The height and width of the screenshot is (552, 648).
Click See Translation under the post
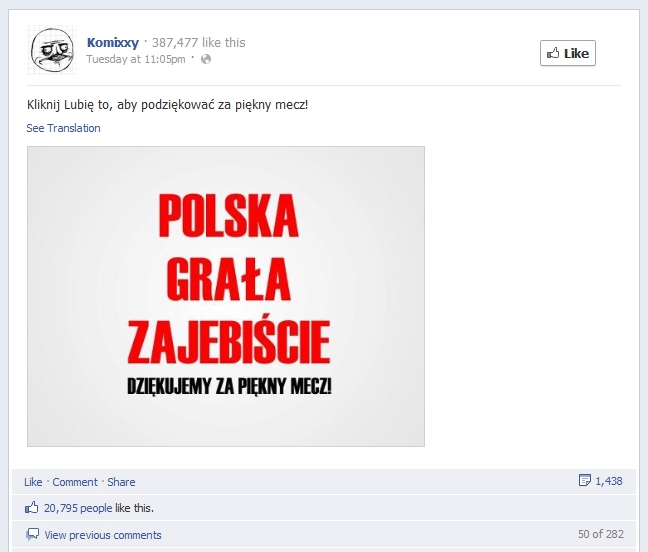(63, 128)
